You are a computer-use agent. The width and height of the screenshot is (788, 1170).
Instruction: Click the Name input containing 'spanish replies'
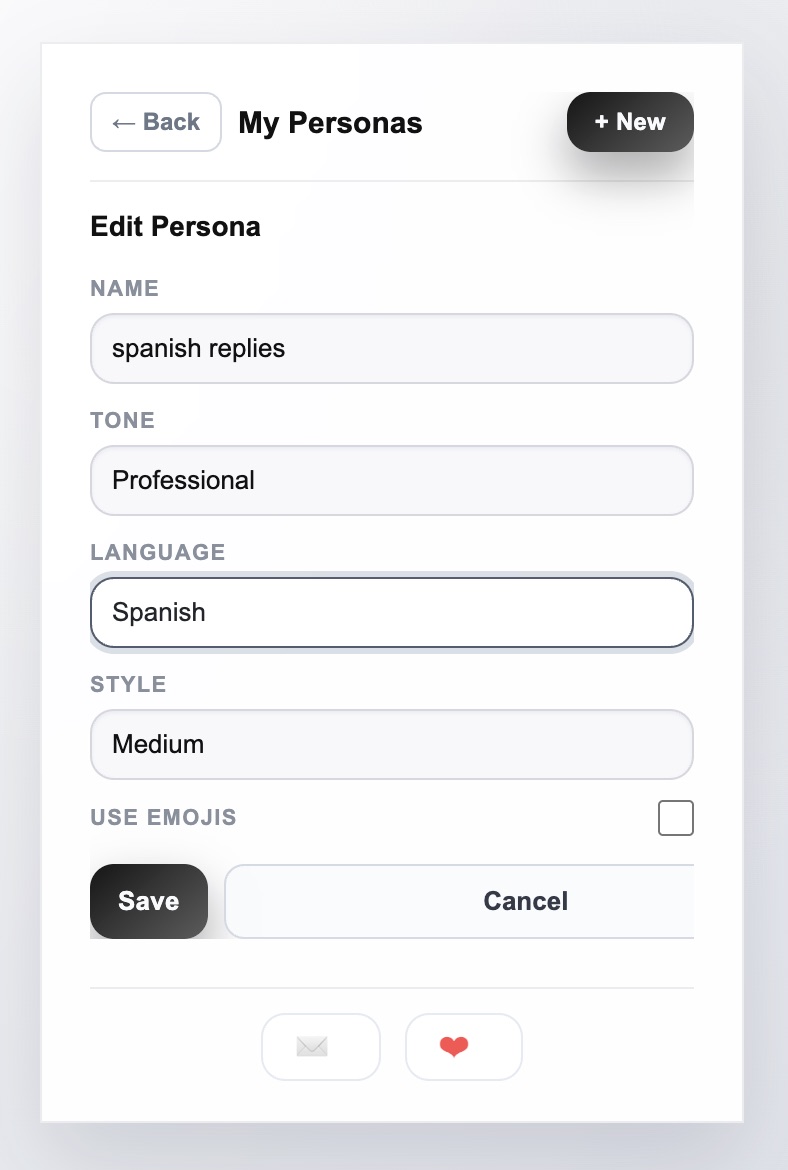[x=392, y=348]
